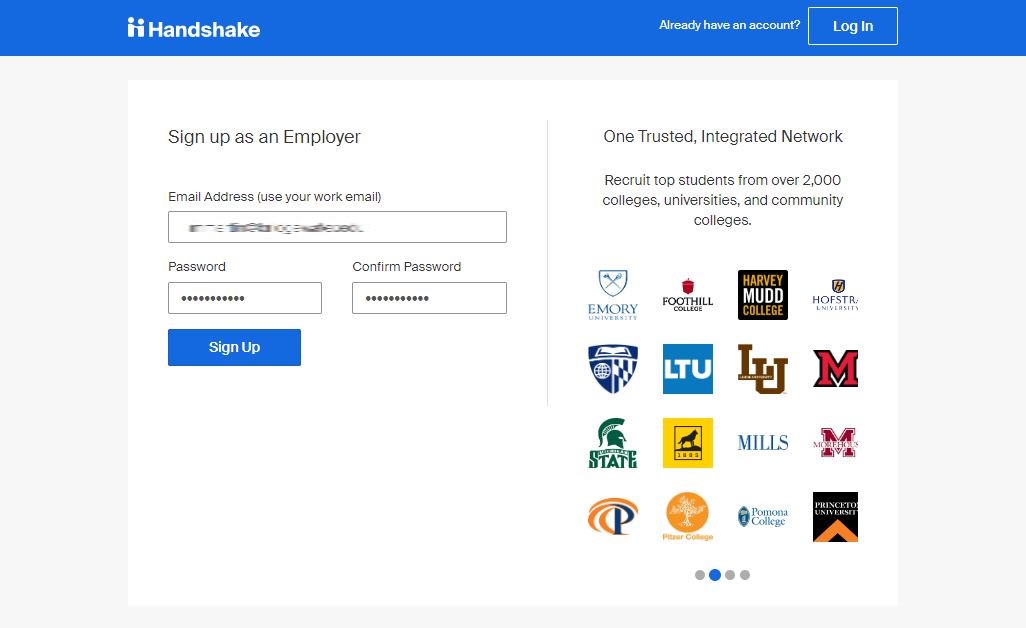
Task: Choose the Mills college logo
Action: pos(762,443)
